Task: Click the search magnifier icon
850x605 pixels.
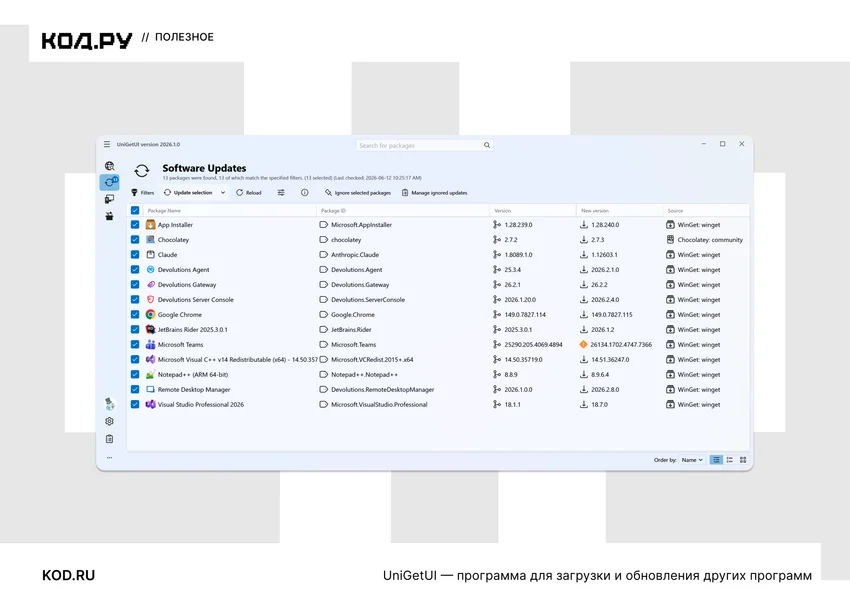Action: pyautogui.click(x=487, y=145)
